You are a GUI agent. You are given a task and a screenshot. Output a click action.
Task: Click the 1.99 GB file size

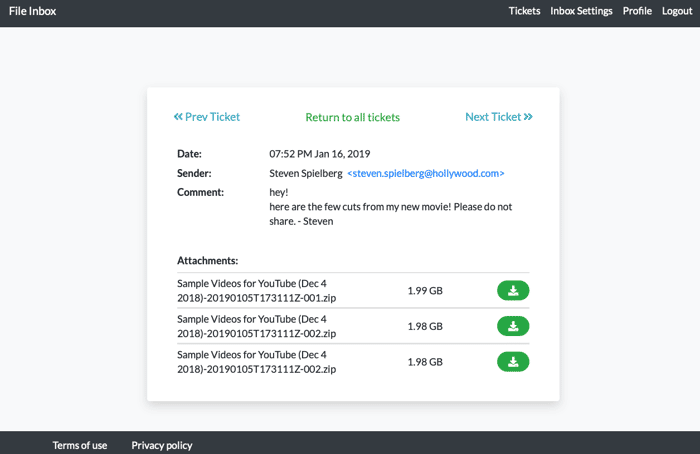click(425, 291)
